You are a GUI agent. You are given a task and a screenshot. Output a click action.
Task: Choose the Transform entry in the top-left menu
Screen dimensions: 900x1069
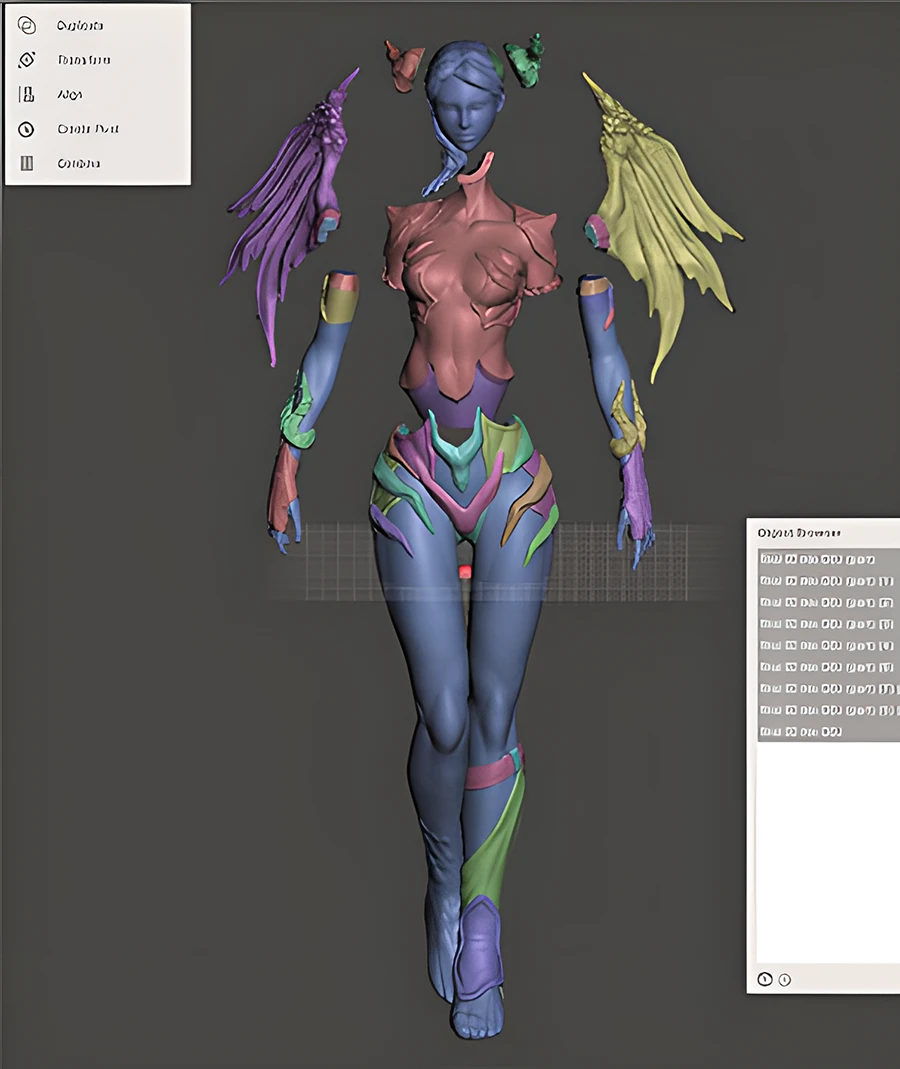[83, 60]
